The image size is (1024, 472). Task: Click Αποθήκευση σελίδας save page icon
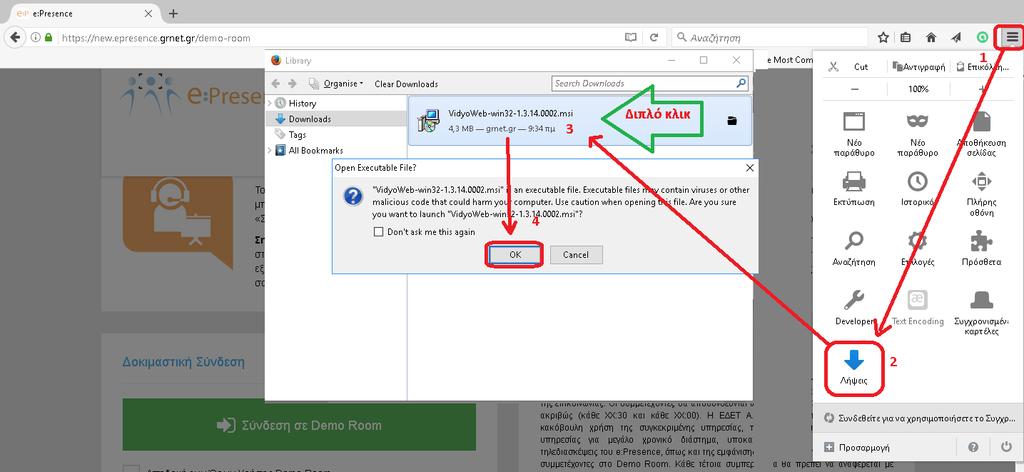[980, 121]
